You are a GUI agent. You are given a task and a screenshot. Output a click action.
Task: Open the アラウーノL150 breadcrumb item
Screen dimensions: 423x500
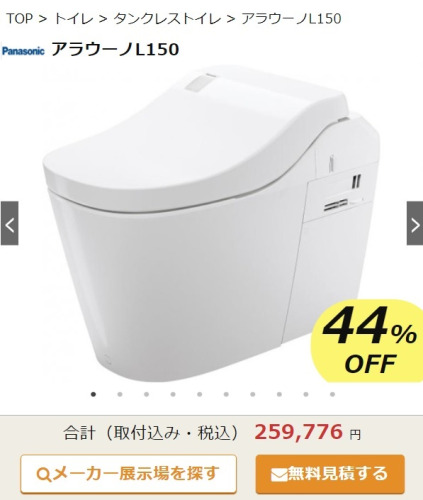(x=291, y=19)
